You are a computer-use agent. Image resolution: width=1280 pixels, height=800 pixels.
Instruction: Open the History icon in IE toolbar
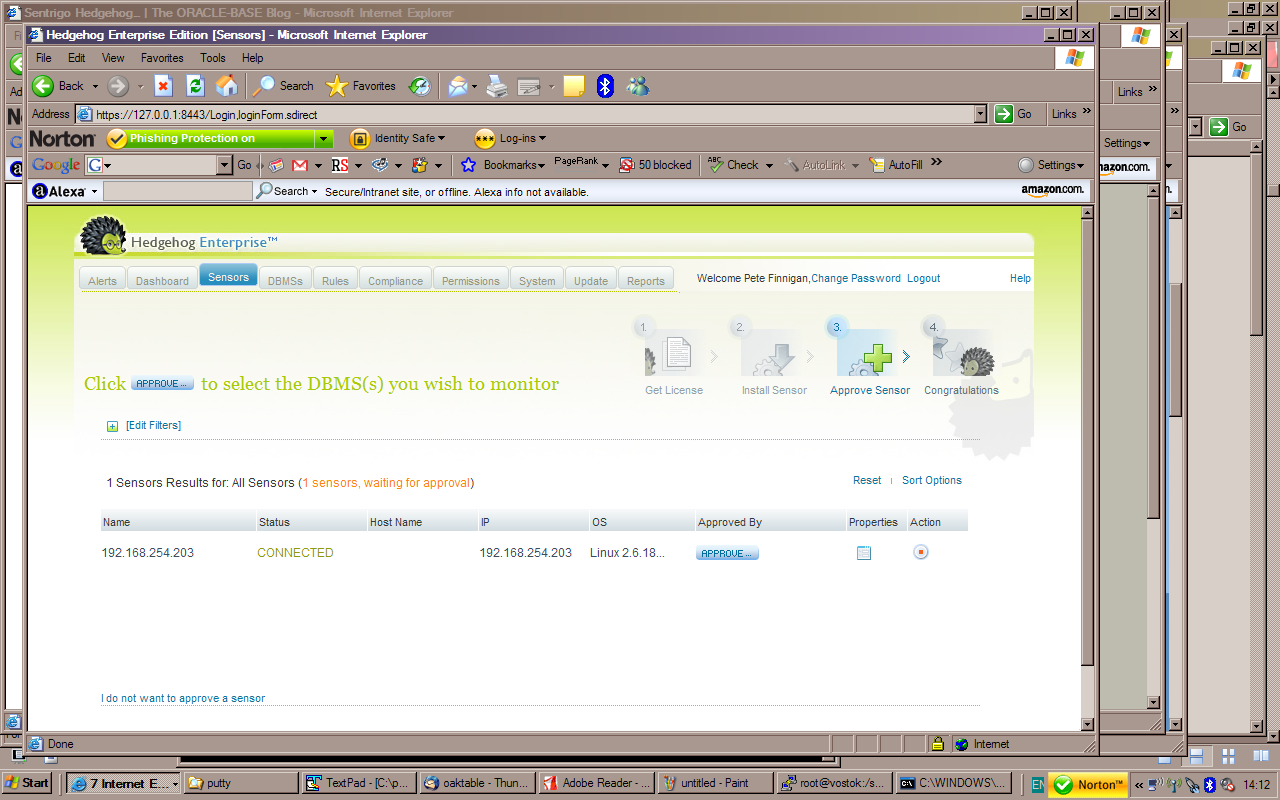[x=420, y=86]
